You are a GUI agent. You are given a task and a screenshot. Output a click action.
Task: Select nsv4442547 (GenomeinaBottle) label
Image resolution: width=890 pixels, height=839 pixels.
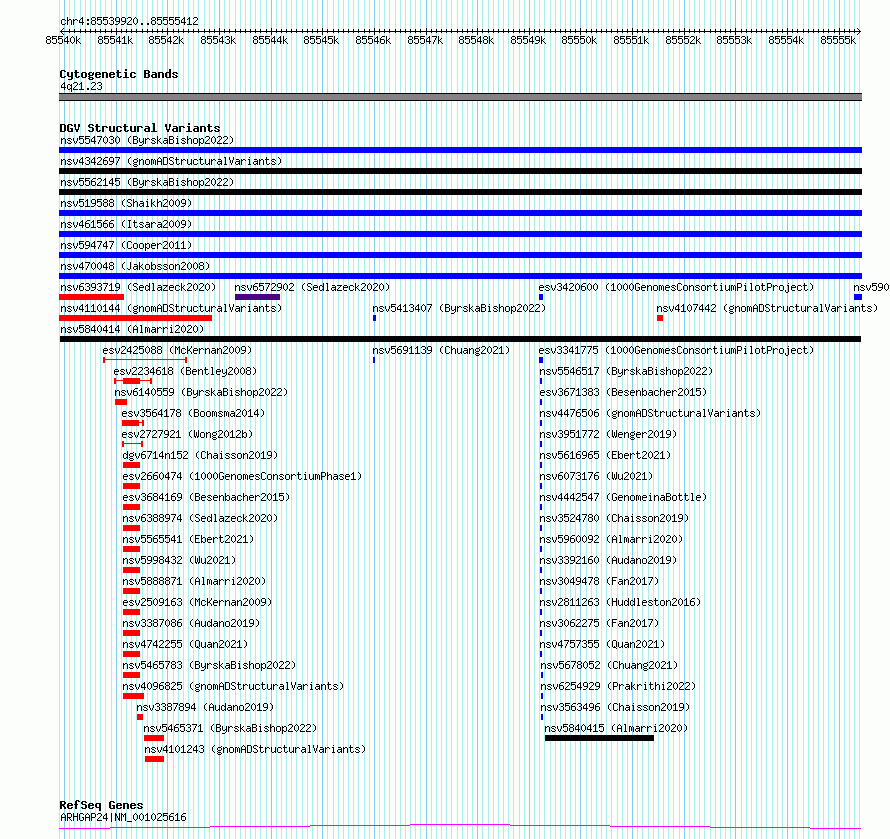point(623,497)
